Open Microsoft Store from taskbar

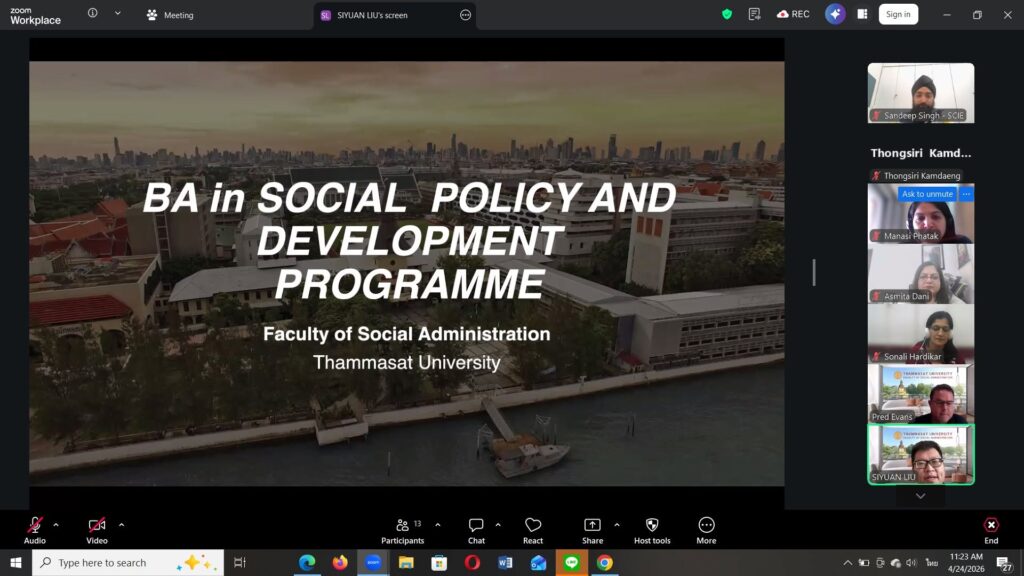point(439,562)
